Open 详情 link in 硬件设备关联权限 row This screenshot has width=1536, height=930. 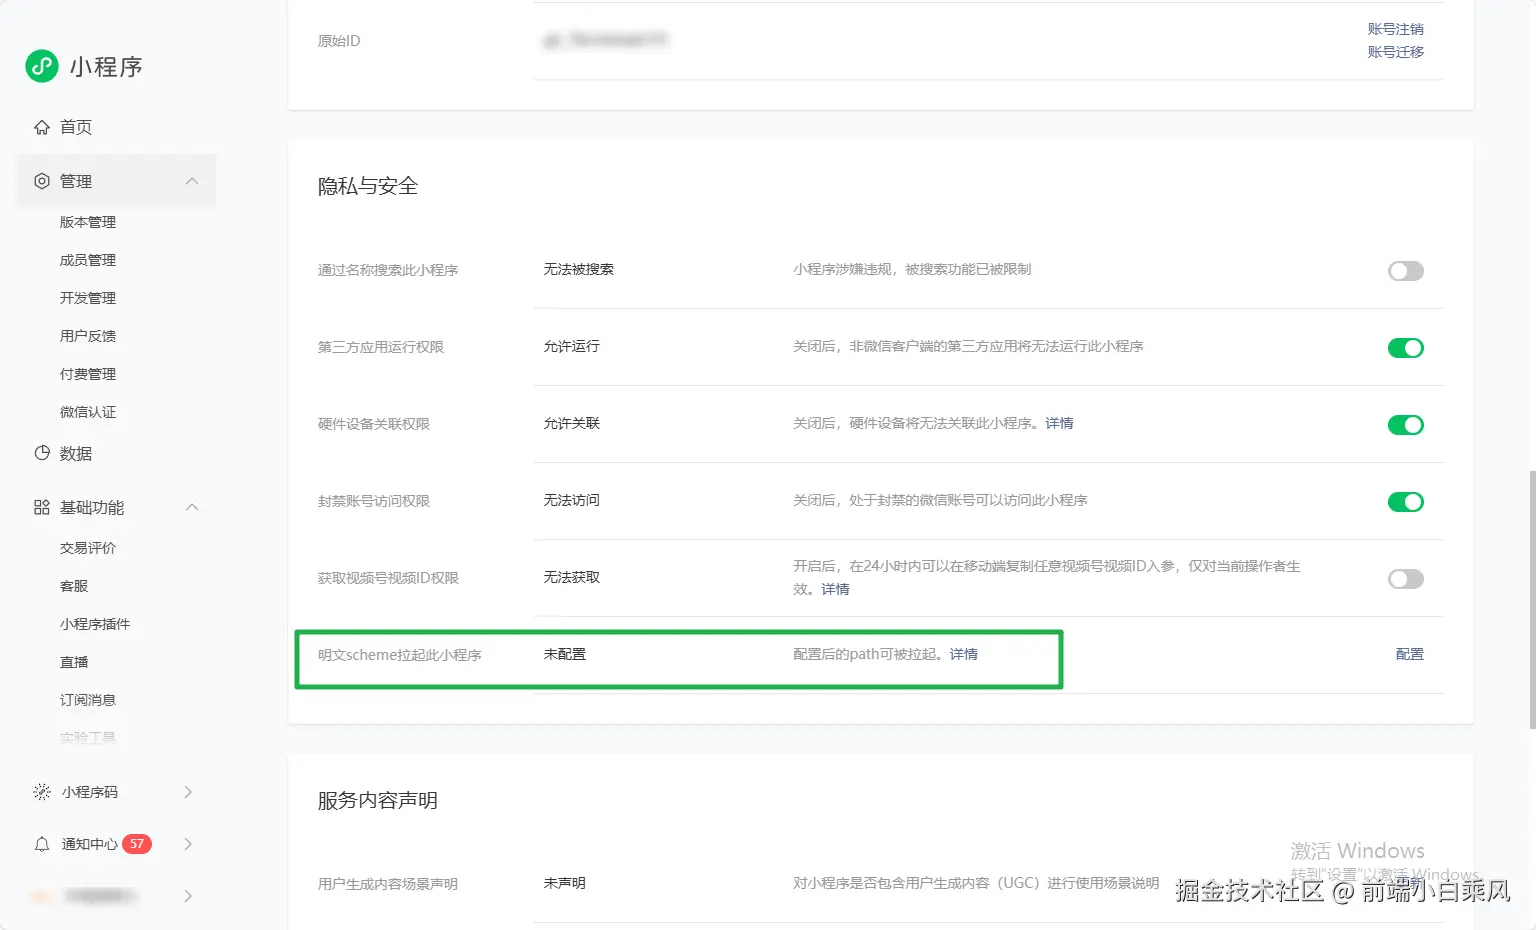(1059, 423)
